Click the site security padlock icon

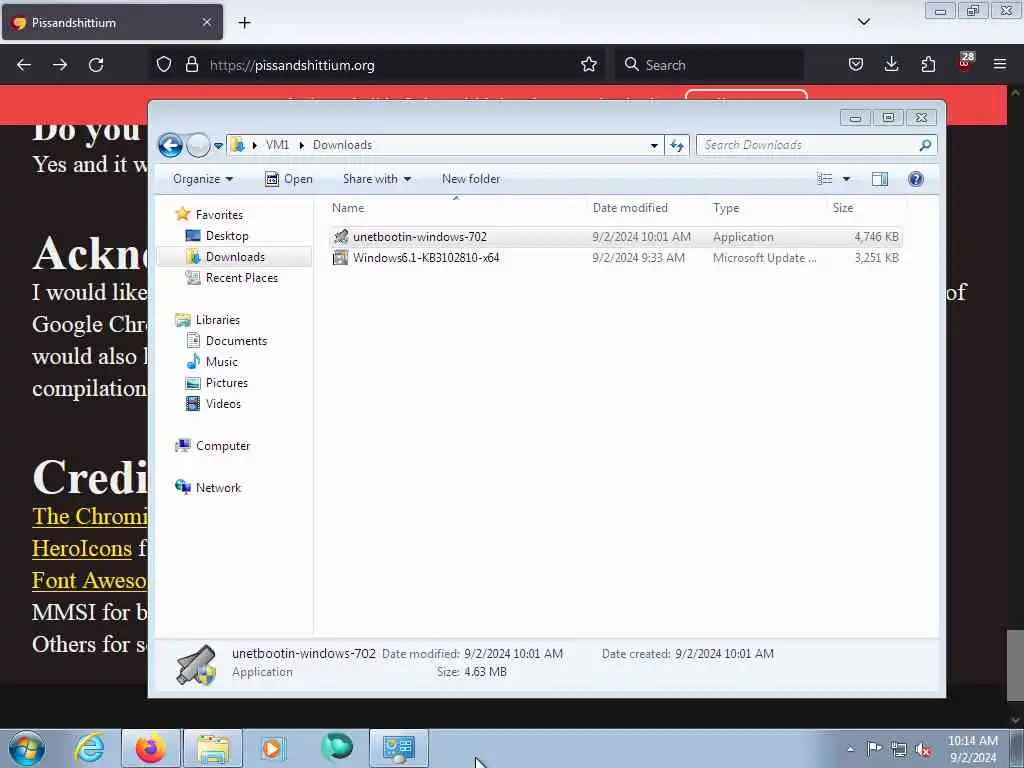point(191,65)
